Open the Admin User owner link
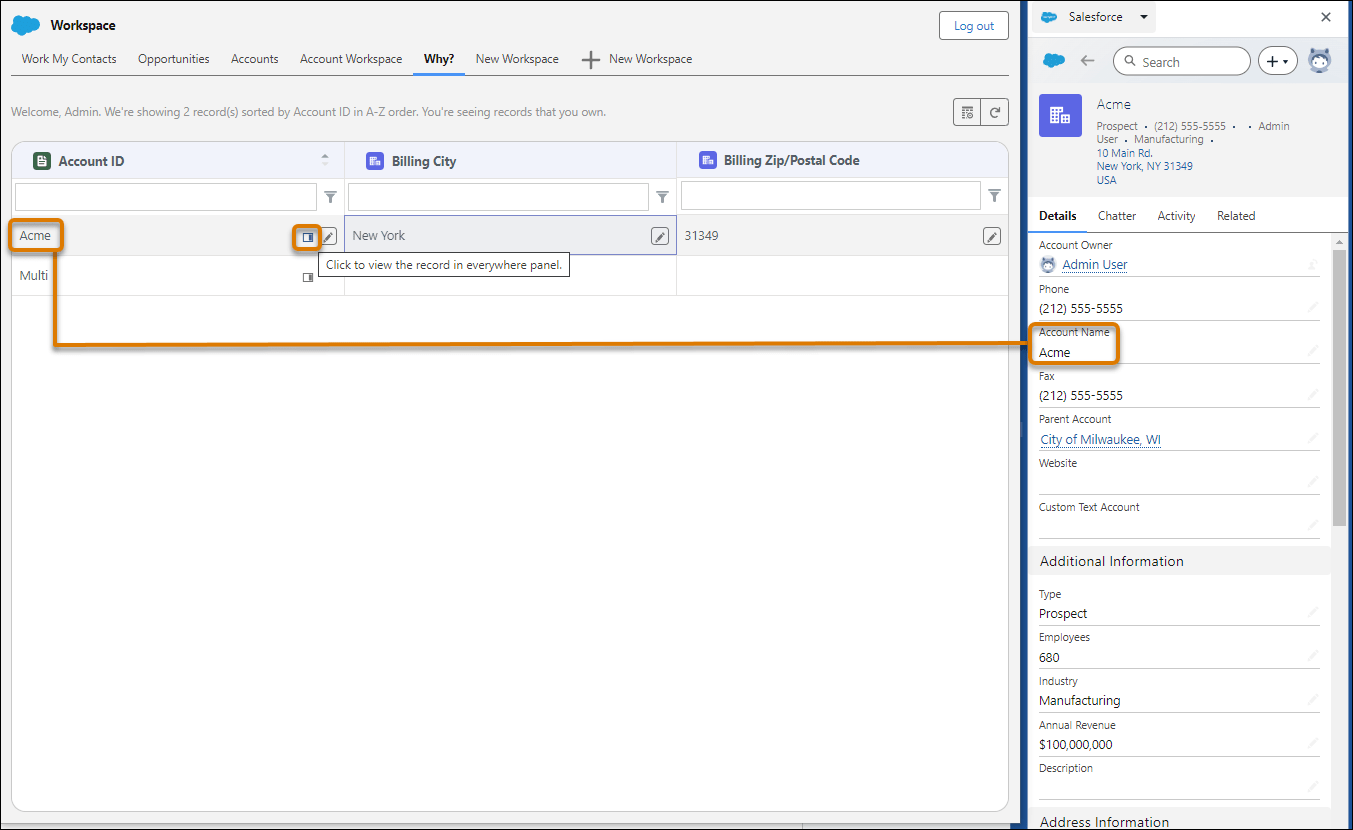The width and height of the screenshot is (1353, 830). click(1095, 265)
